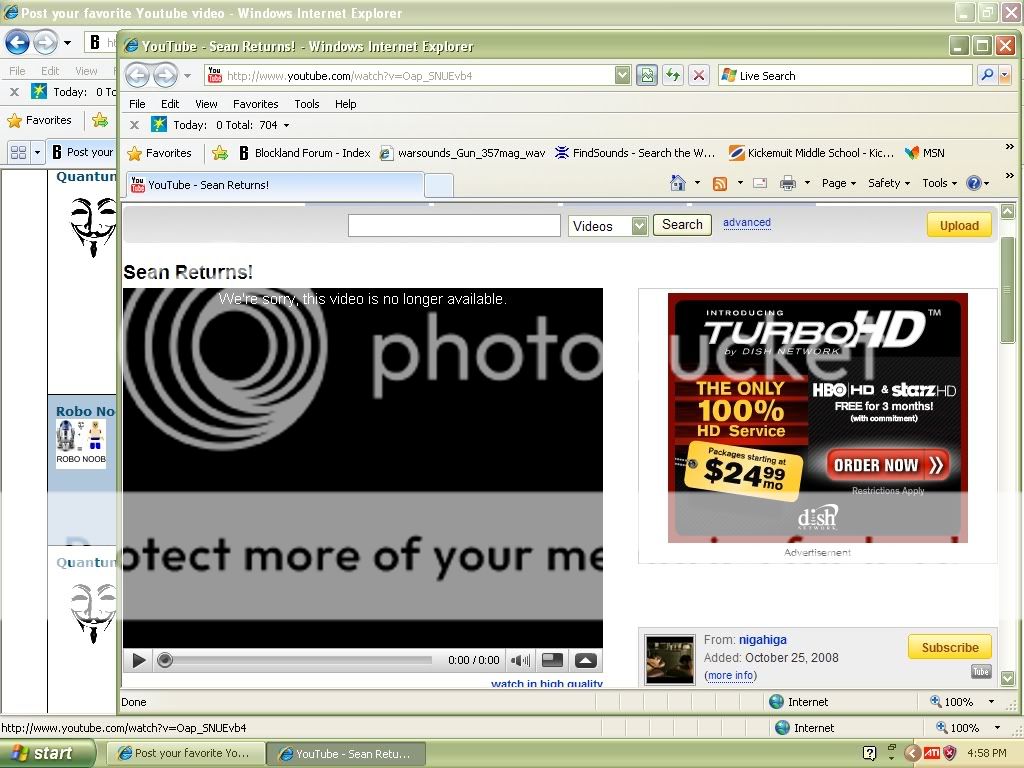Screen dimensions: 1024x768
Task: Go back in the Post your favorite window
Action: click(x=17, y=43)
